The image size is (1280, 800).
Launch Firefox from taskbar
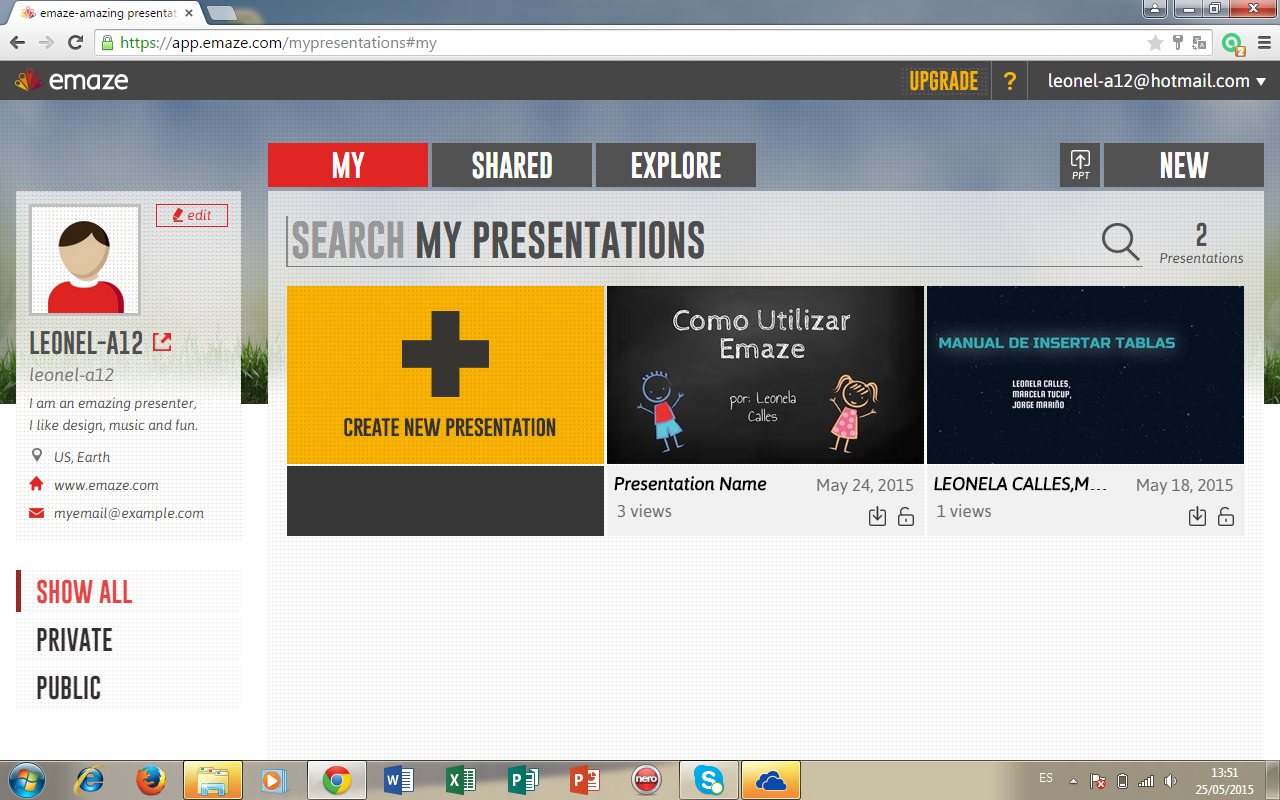click(151, 780)
